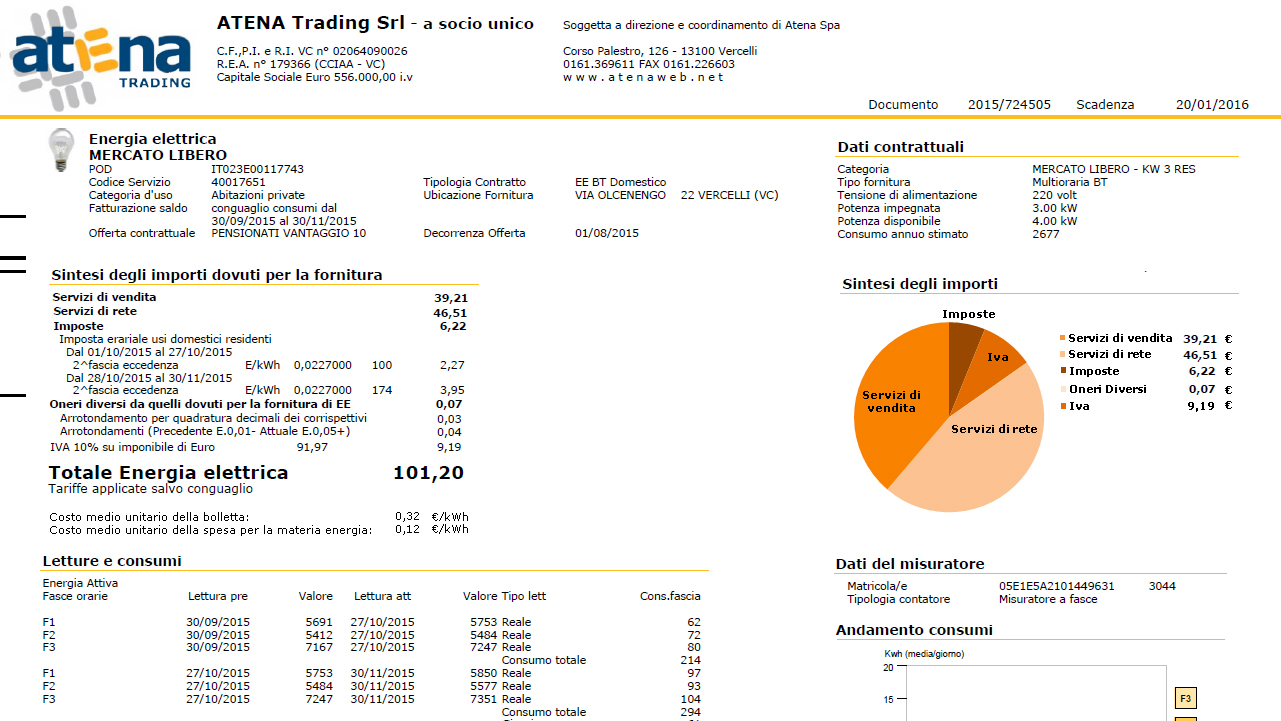The image size is (1281, 721).
Task: Click the Consumo totale 214 value
Action: [x=691, y=660]
